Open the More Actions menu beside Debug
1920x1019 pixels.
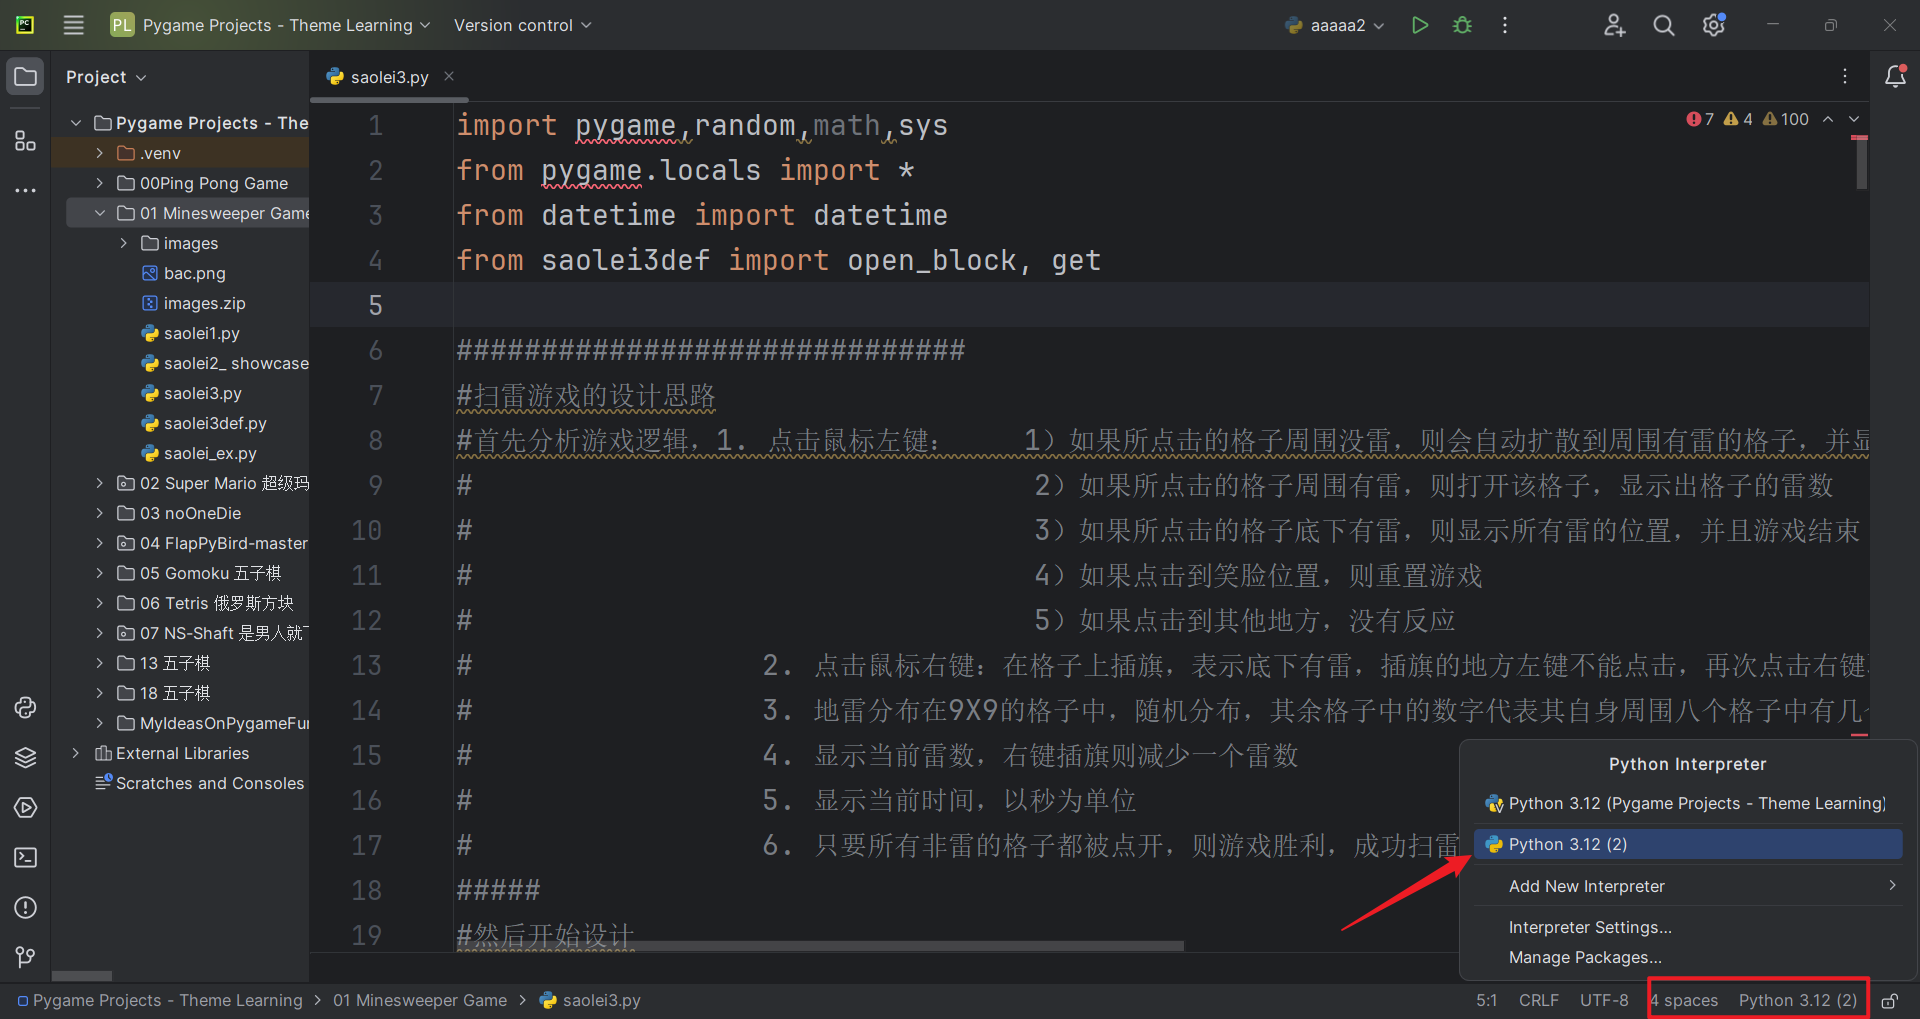tap(1504, 25)
